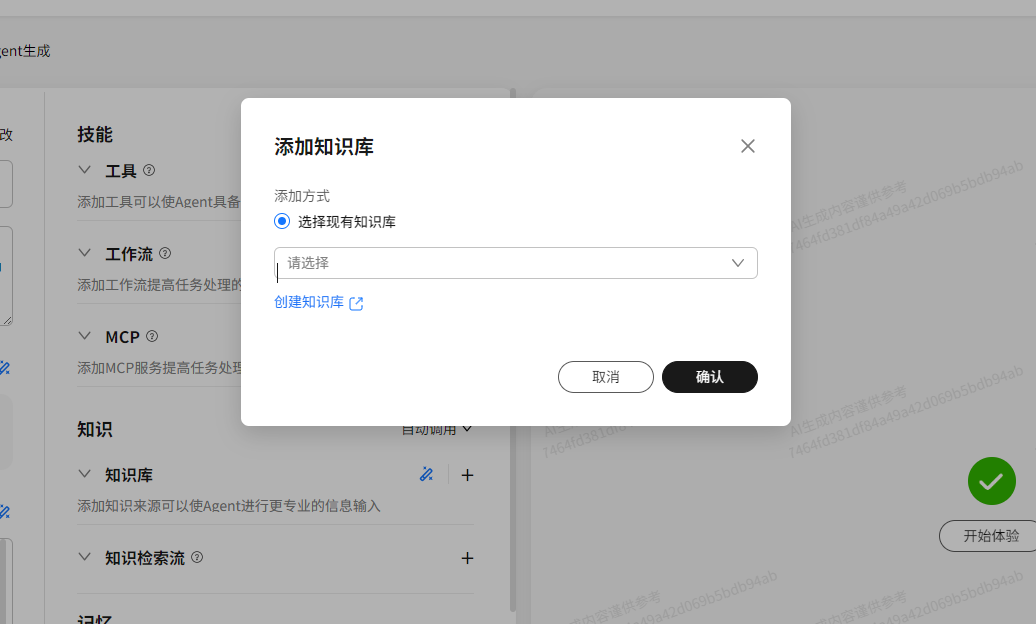Click the green checkmark circle on the right

991,481
